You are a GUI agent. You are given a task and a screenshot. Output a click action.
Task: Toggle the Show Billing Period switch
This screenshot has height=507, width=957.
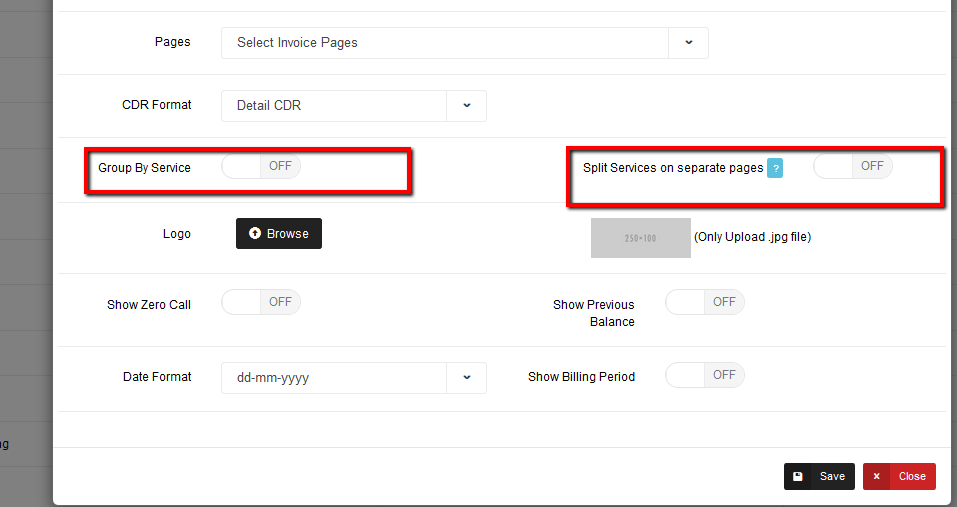click(705, 375)
